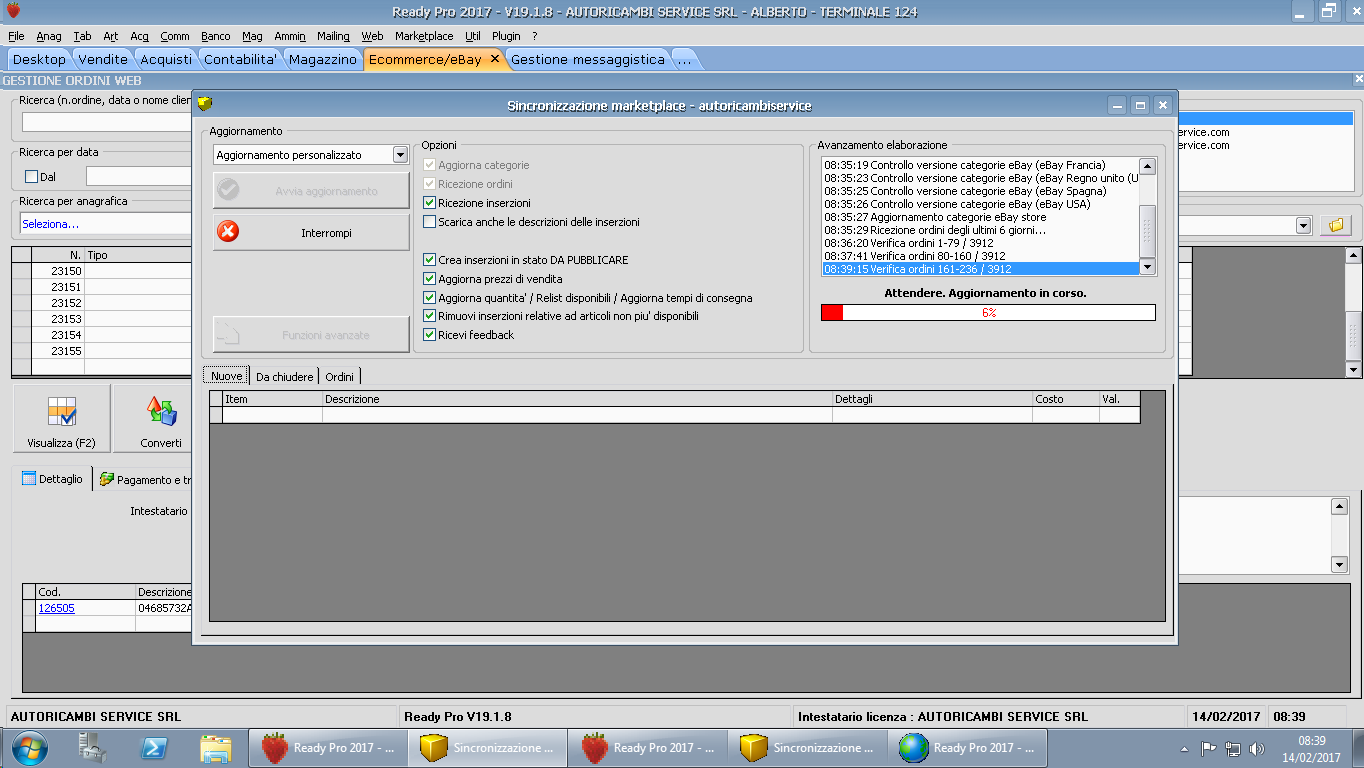Click the Ricerca per data Dal date field
The image size is (1364, 768).
point(138,177)
